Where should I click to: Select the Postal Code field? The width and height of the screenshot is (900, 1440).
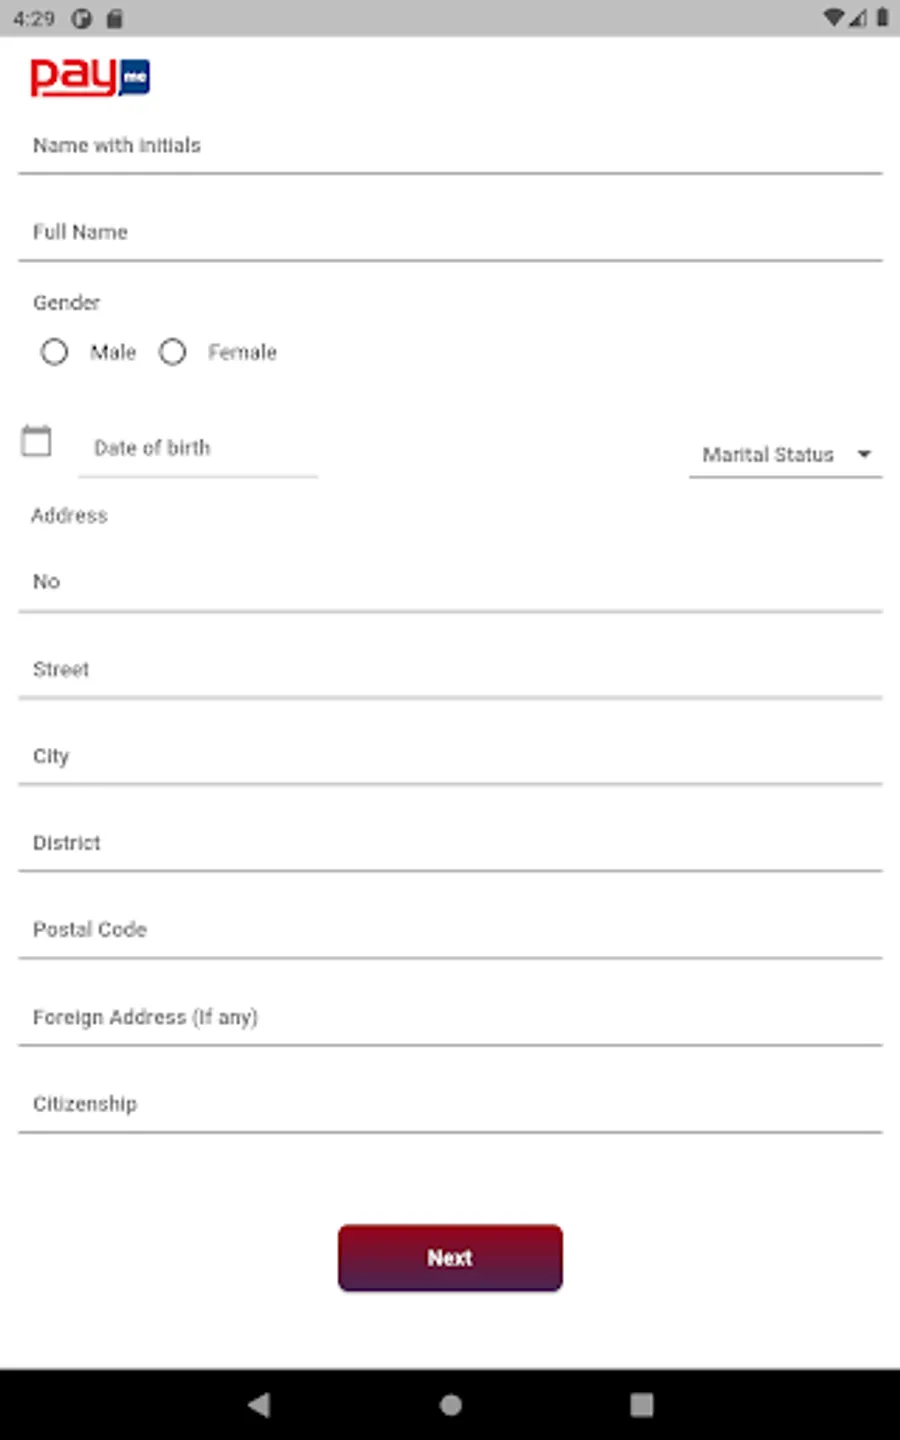(x=450, y=930)
